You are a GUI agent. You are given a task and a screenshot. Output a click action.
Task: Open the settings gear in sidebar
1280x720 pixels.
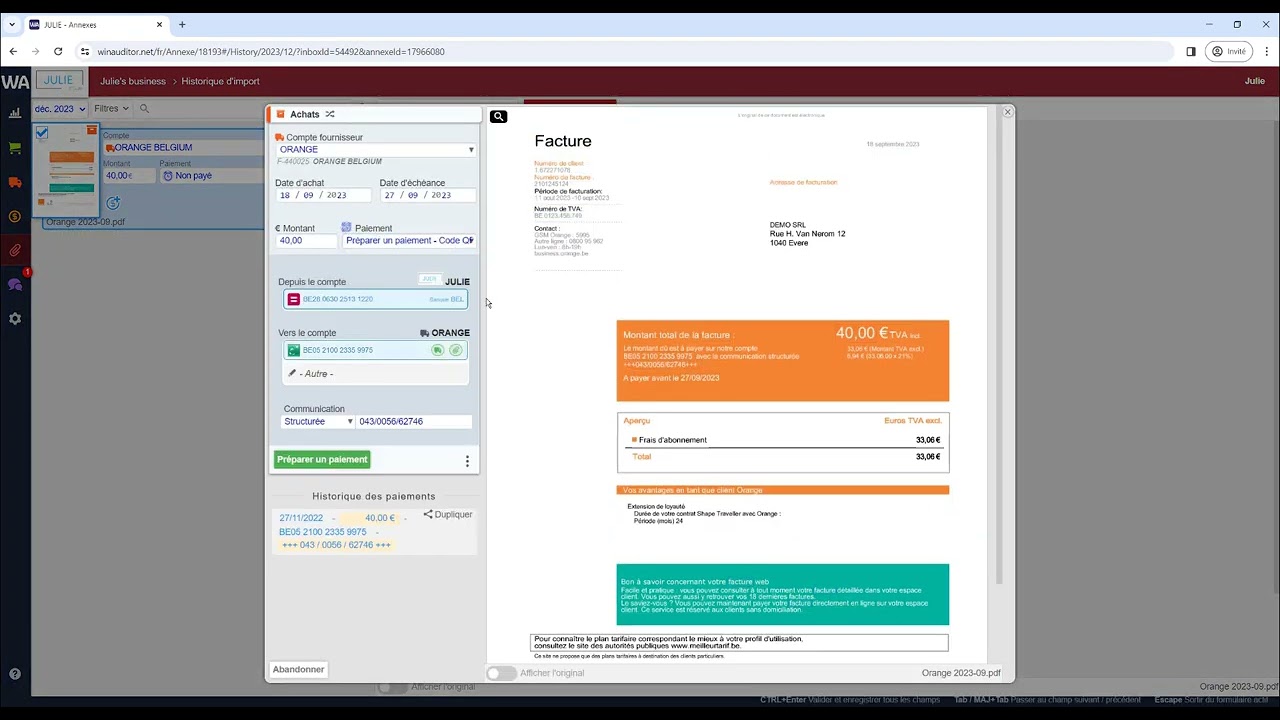coord(15,319)
